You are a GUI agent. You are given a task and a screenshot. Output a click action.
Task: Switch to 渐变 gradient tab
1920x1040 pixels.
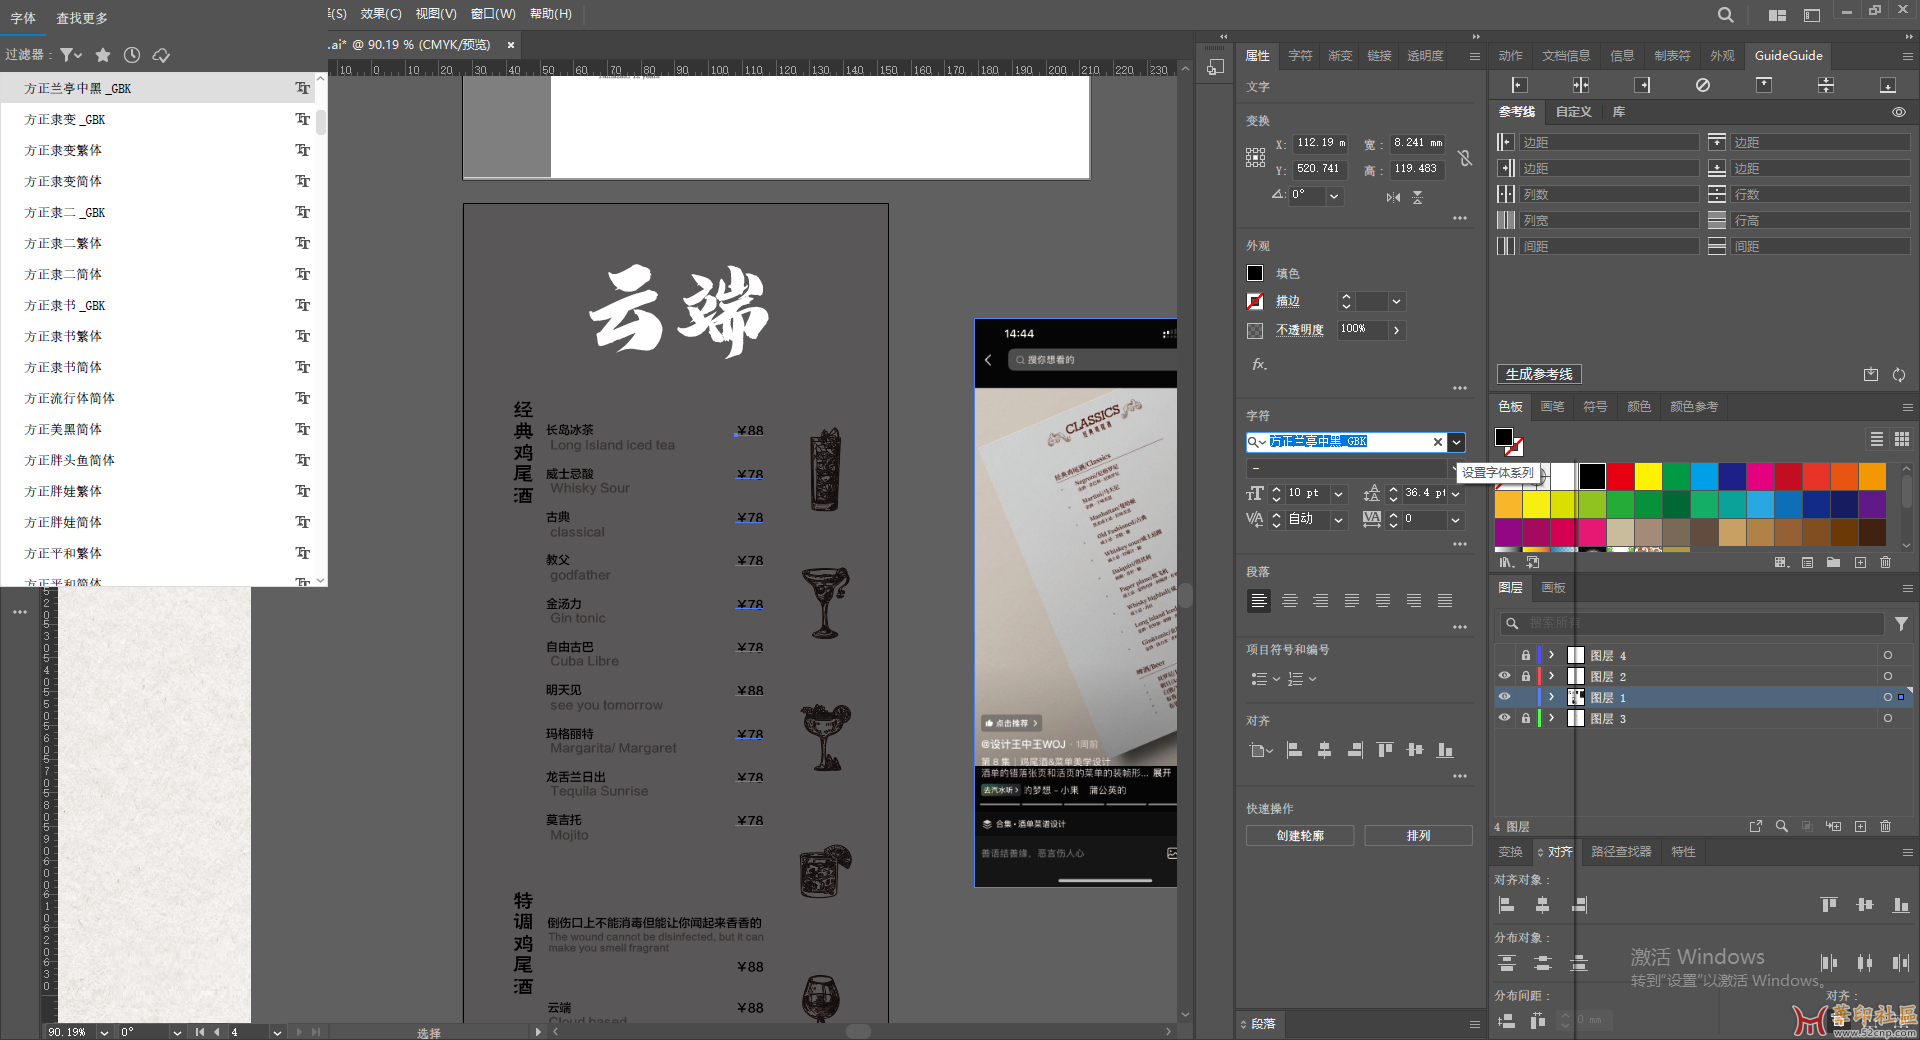point(1340,56)
